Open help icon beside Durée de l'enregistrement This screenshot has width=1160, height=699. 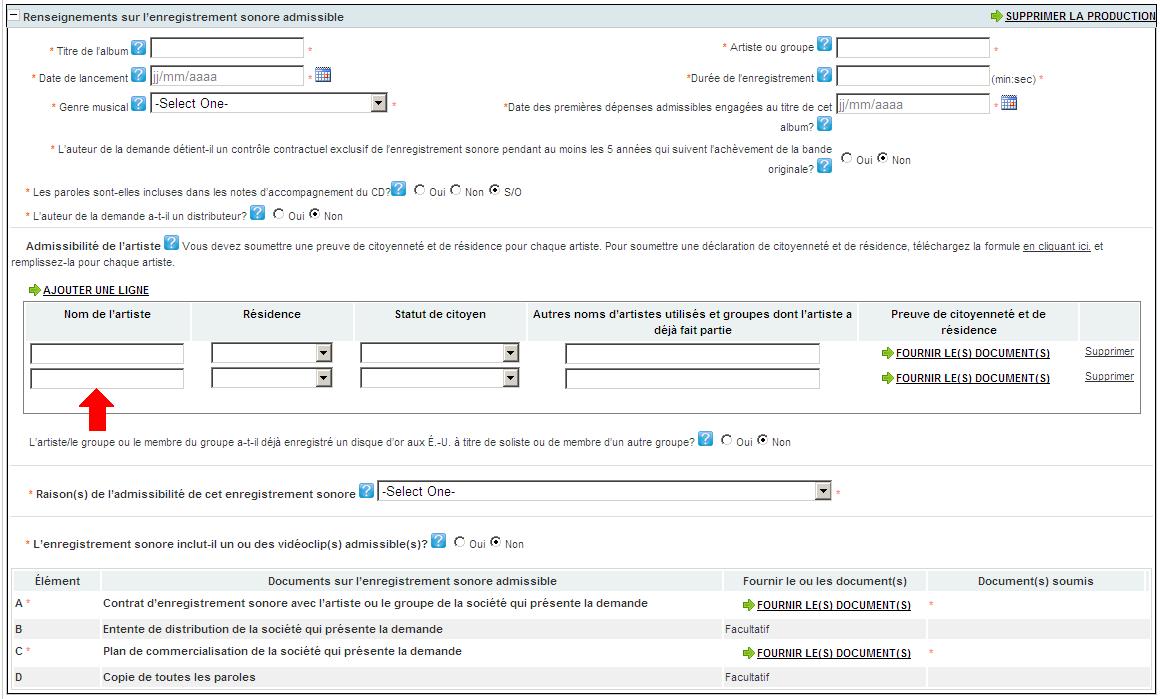tap(824, 75)
